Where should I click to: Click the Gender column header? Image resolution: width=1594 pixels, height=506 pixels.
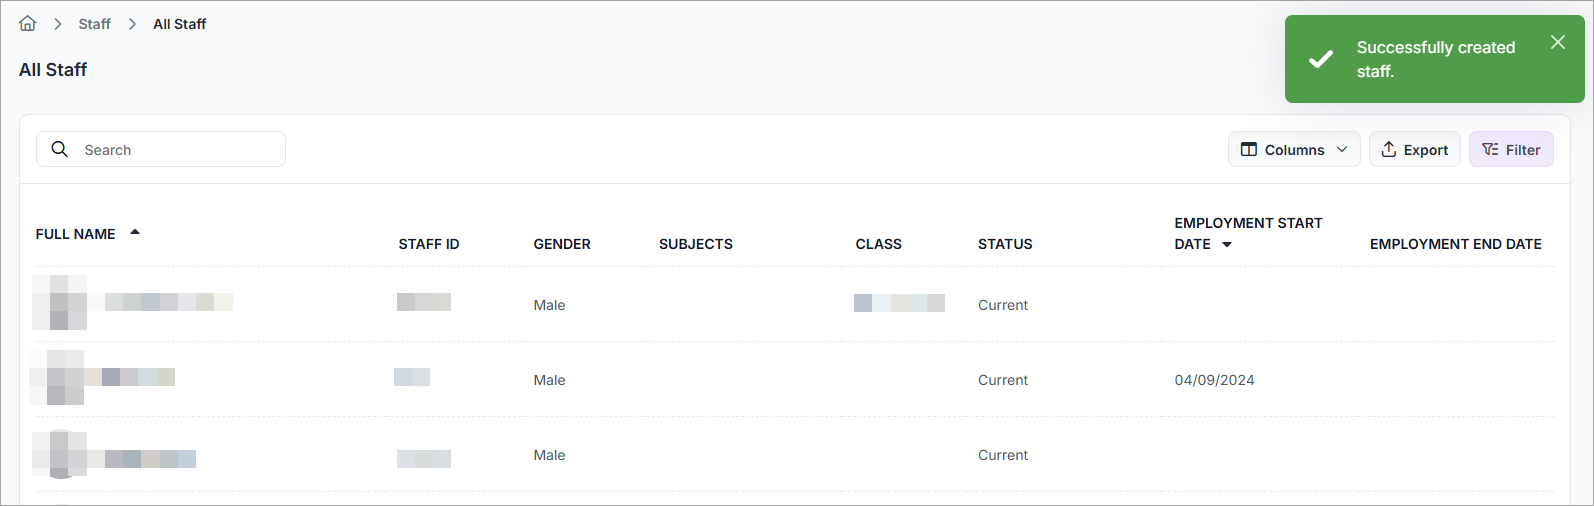[x=562, y=244]
